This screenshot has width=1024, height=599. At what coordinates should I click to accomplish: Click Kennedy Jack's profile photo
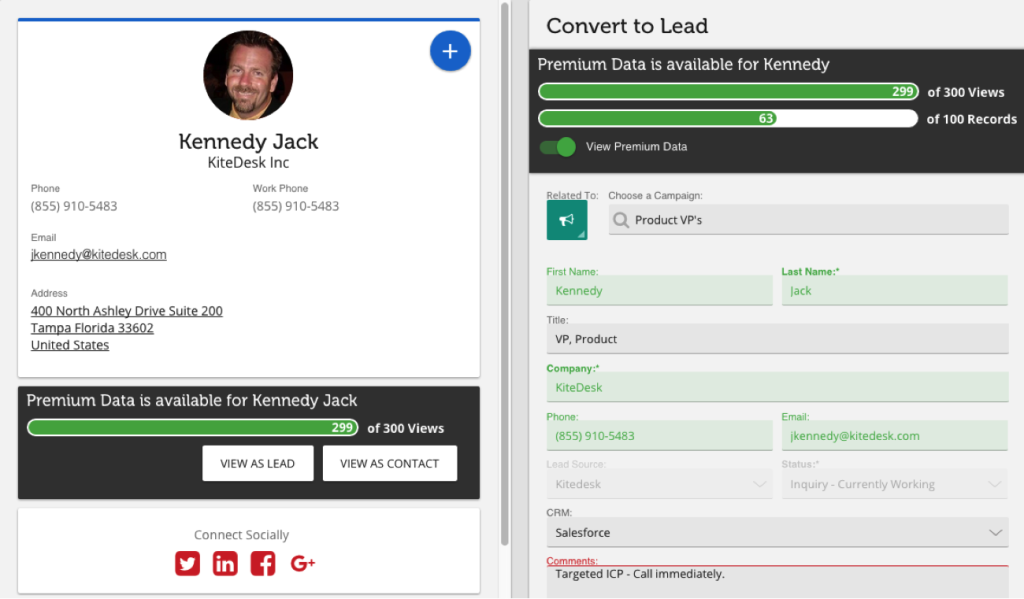coord(248,75)
